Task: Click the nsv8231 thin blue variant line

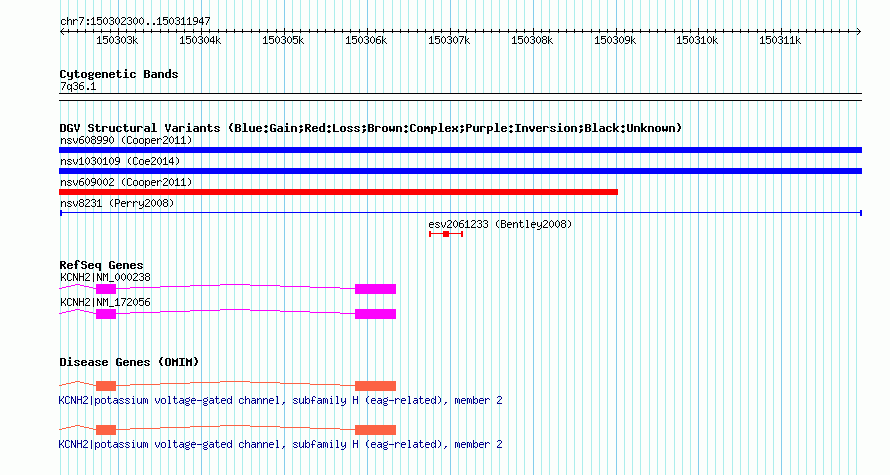Action: click(460, 213)
